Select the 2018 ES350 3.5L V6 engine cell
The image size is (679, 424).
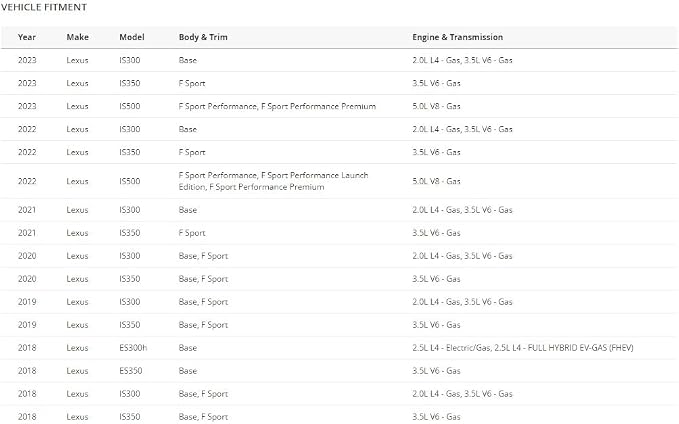(436, 371)
